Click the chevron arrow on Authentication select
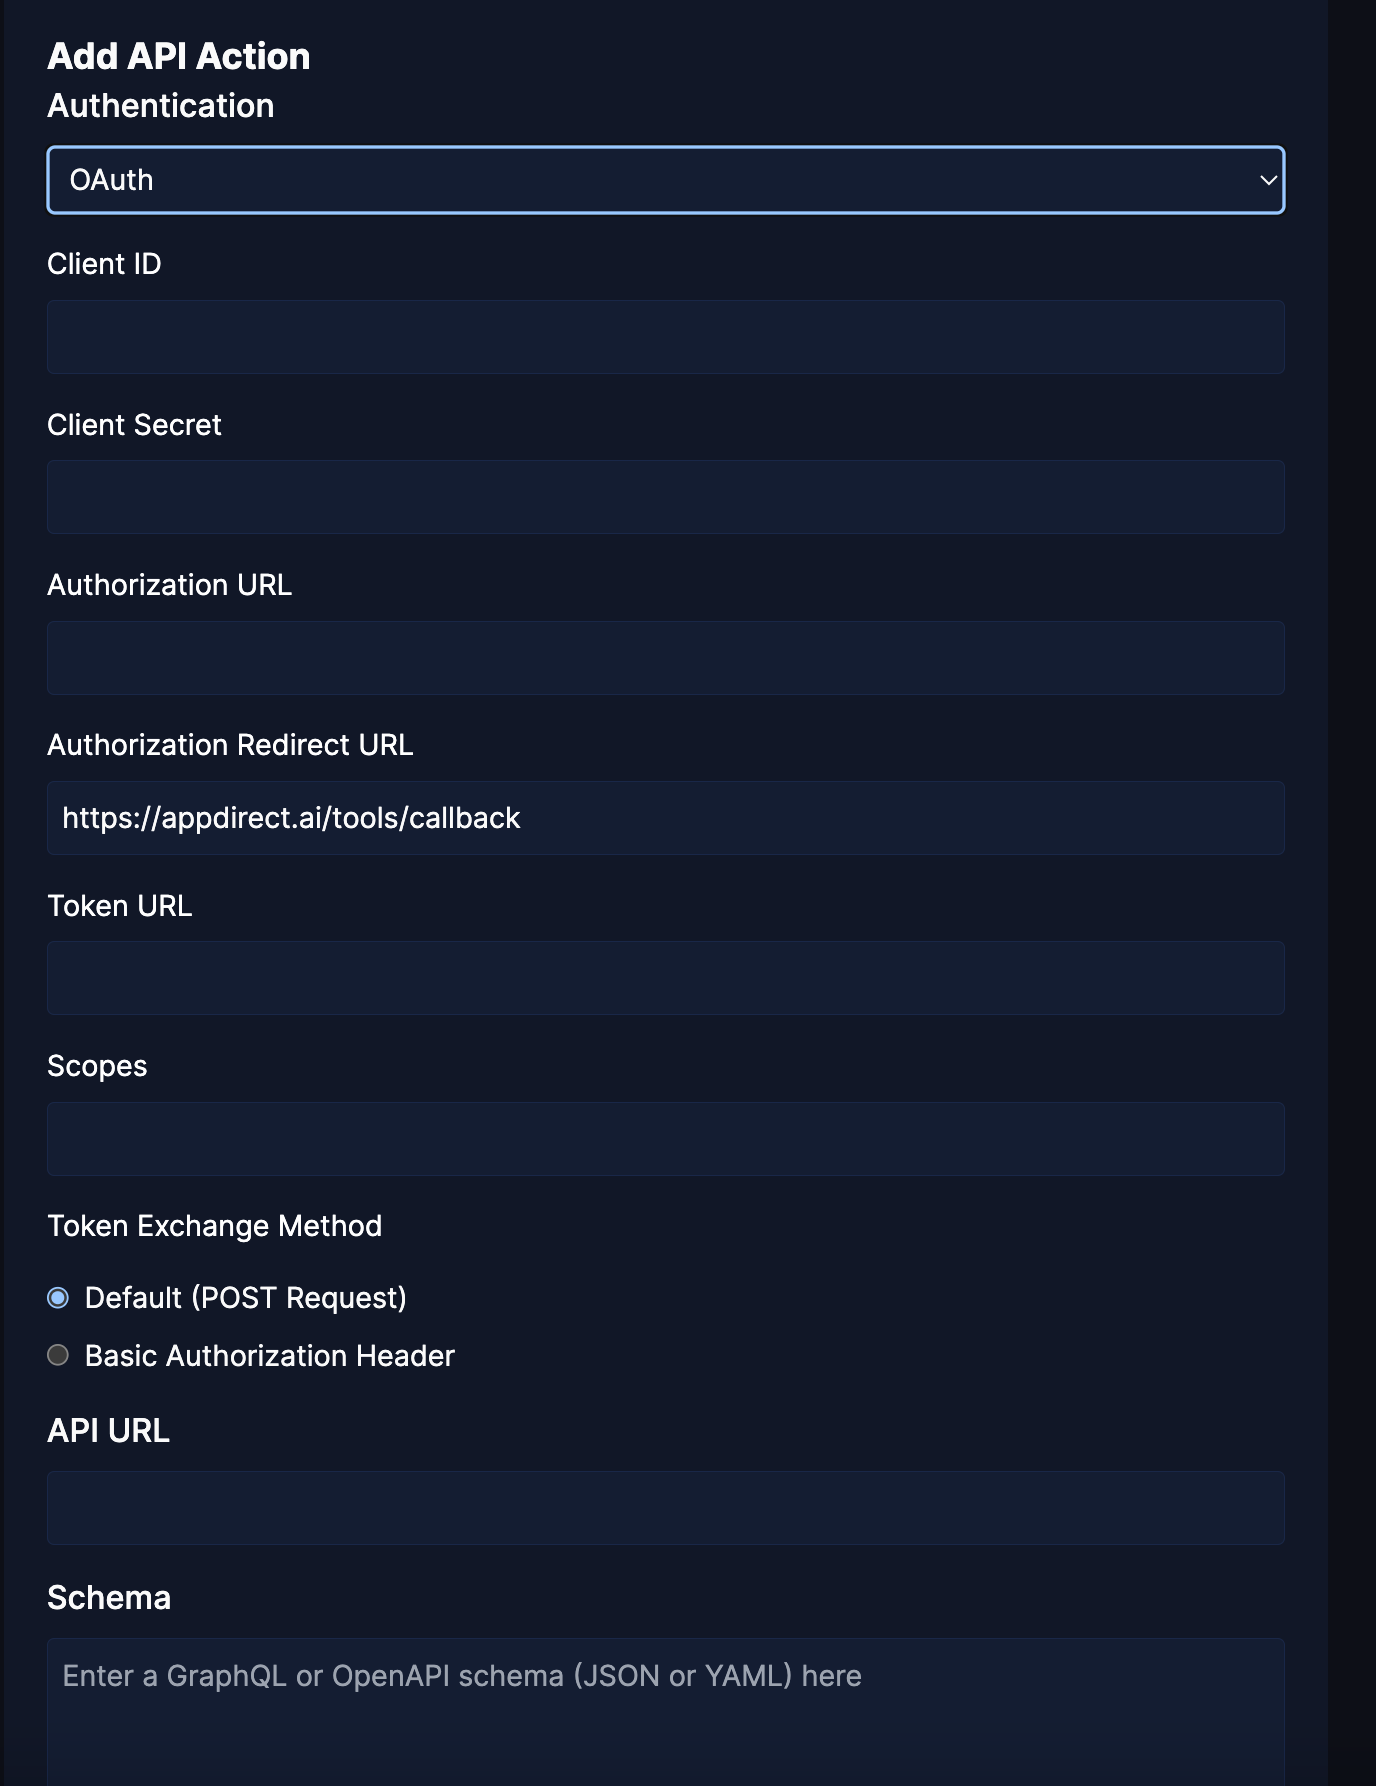This screenshot has height=1786, width=1376. point(1268,181)
